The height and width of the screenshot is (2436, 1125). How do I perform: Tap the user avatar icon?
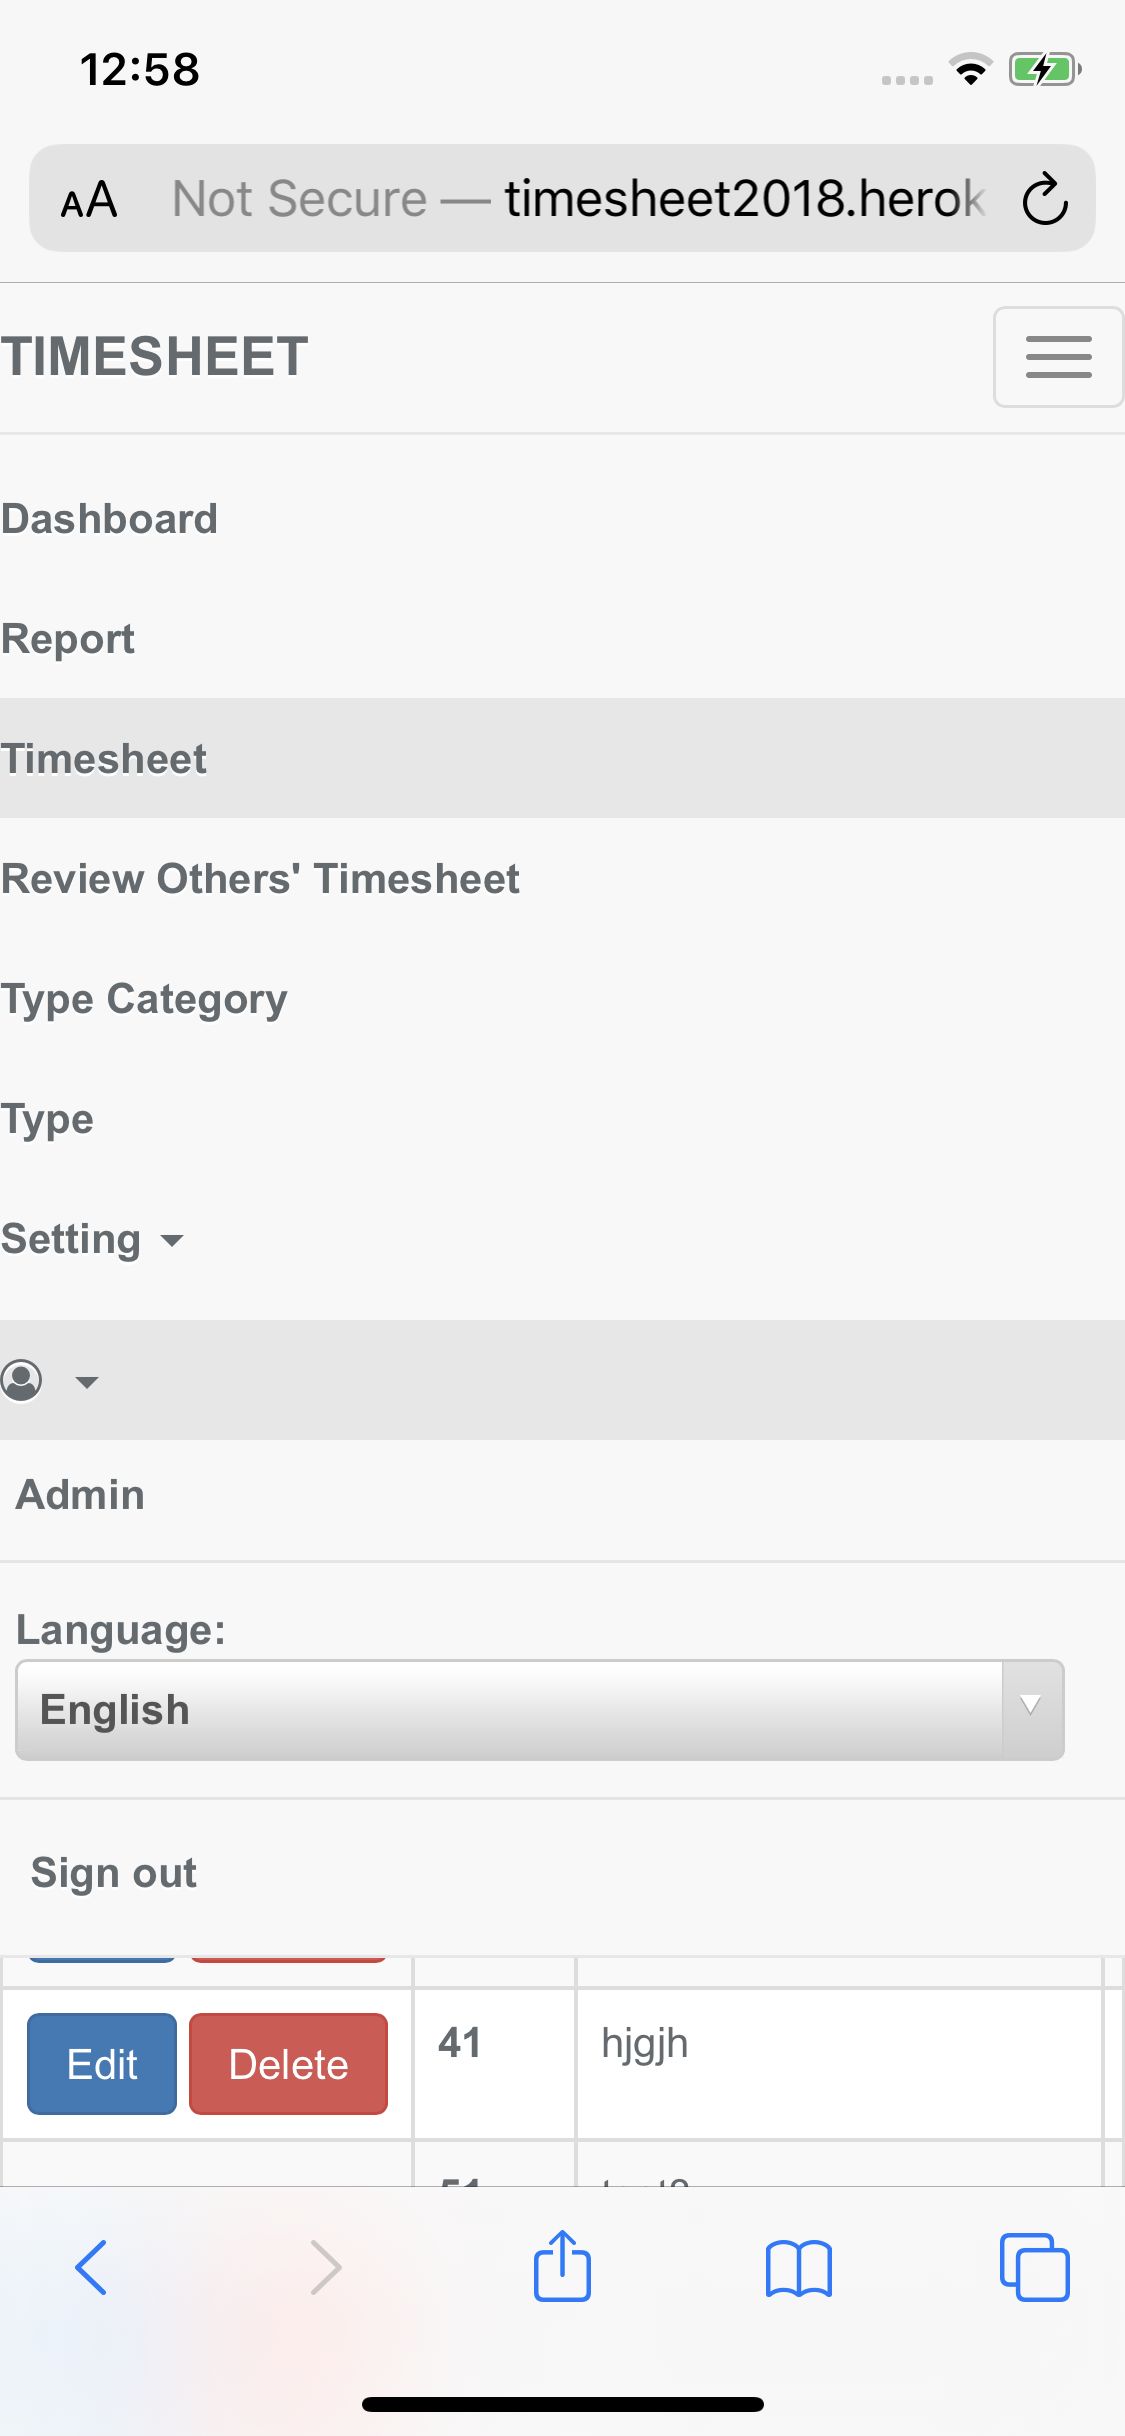(22, 1381)
